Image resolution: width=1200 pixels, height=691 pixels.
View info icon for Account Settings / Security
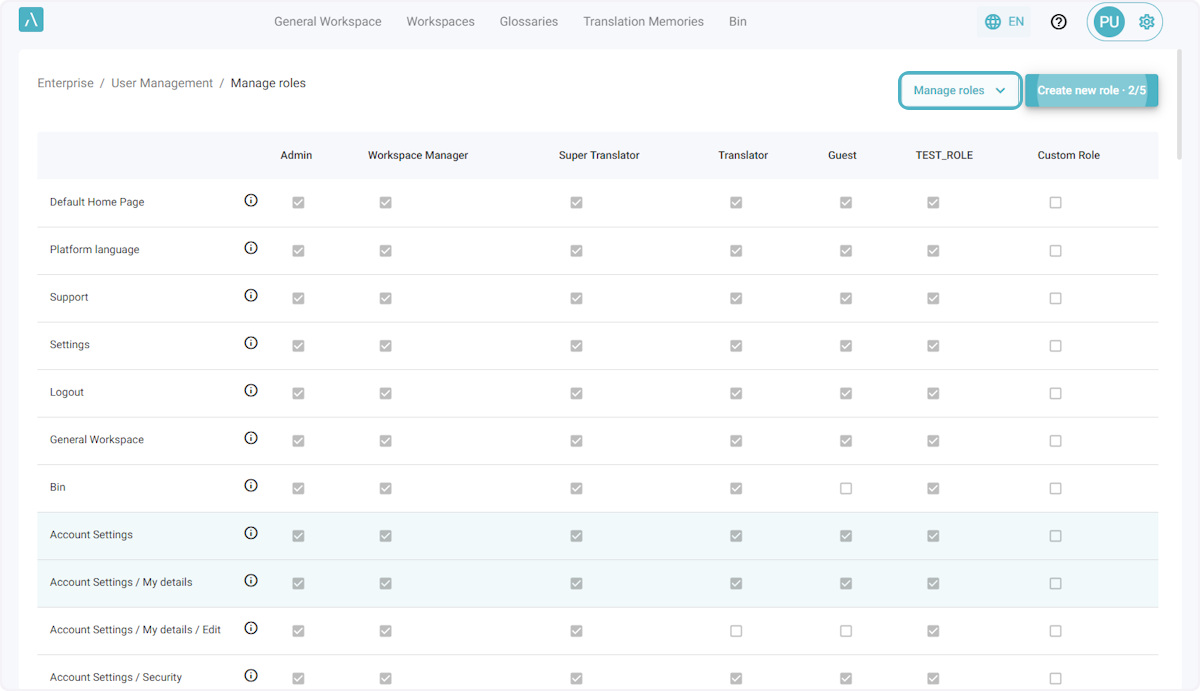pos(251,676)
